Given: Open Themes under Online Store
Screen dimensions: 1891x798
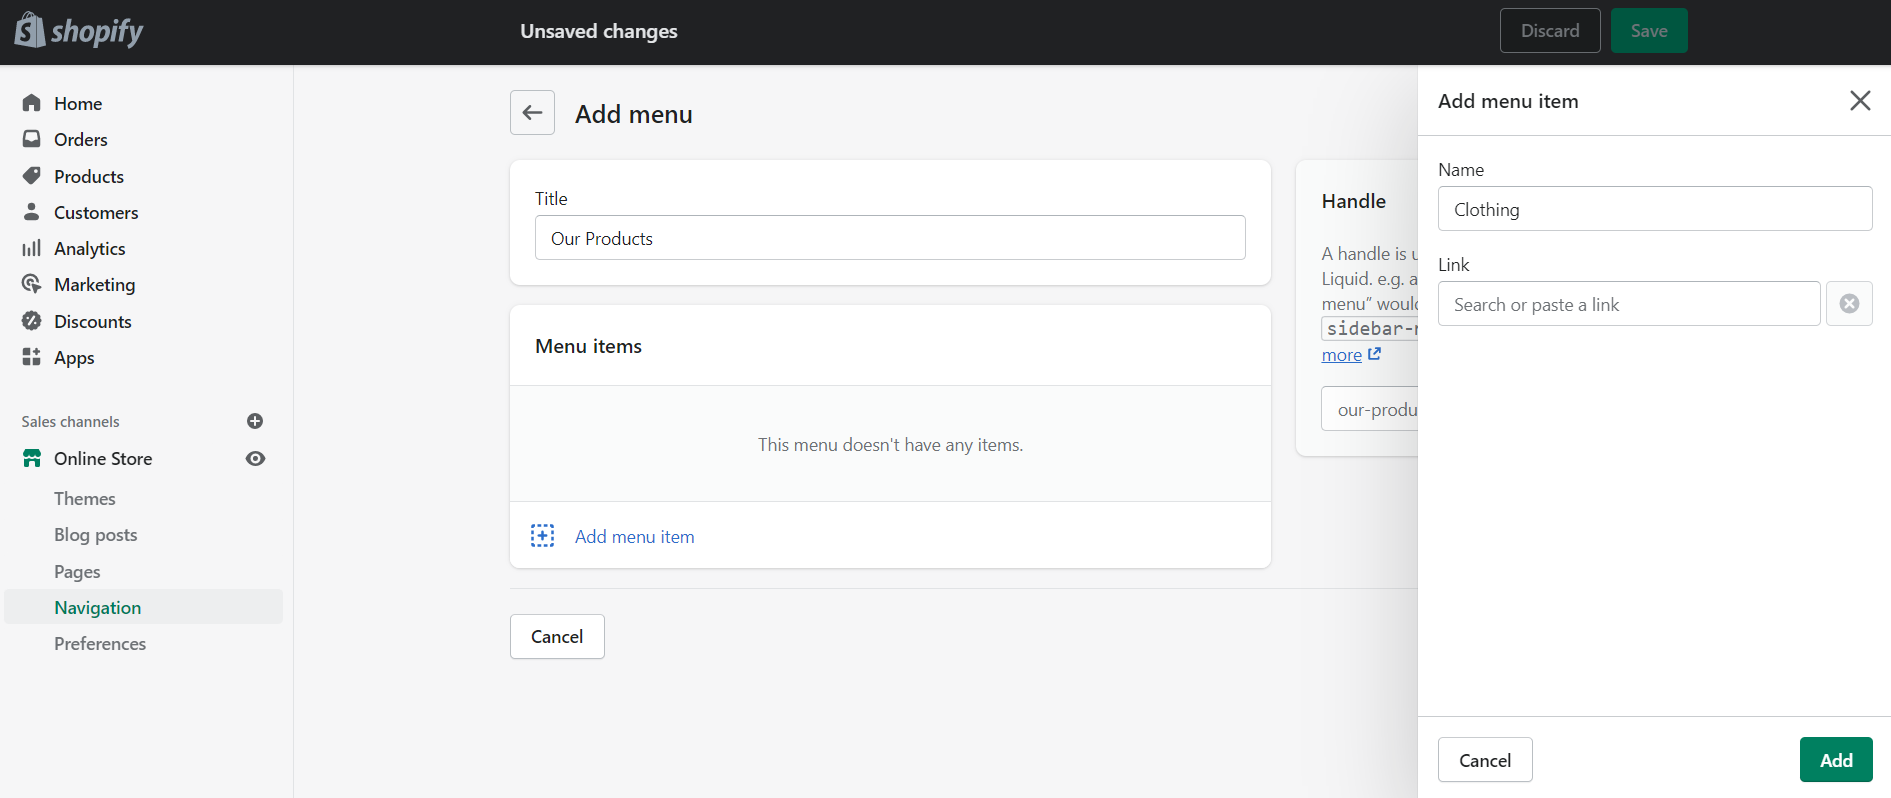Looking at the screenshot, I should (85, 498).
